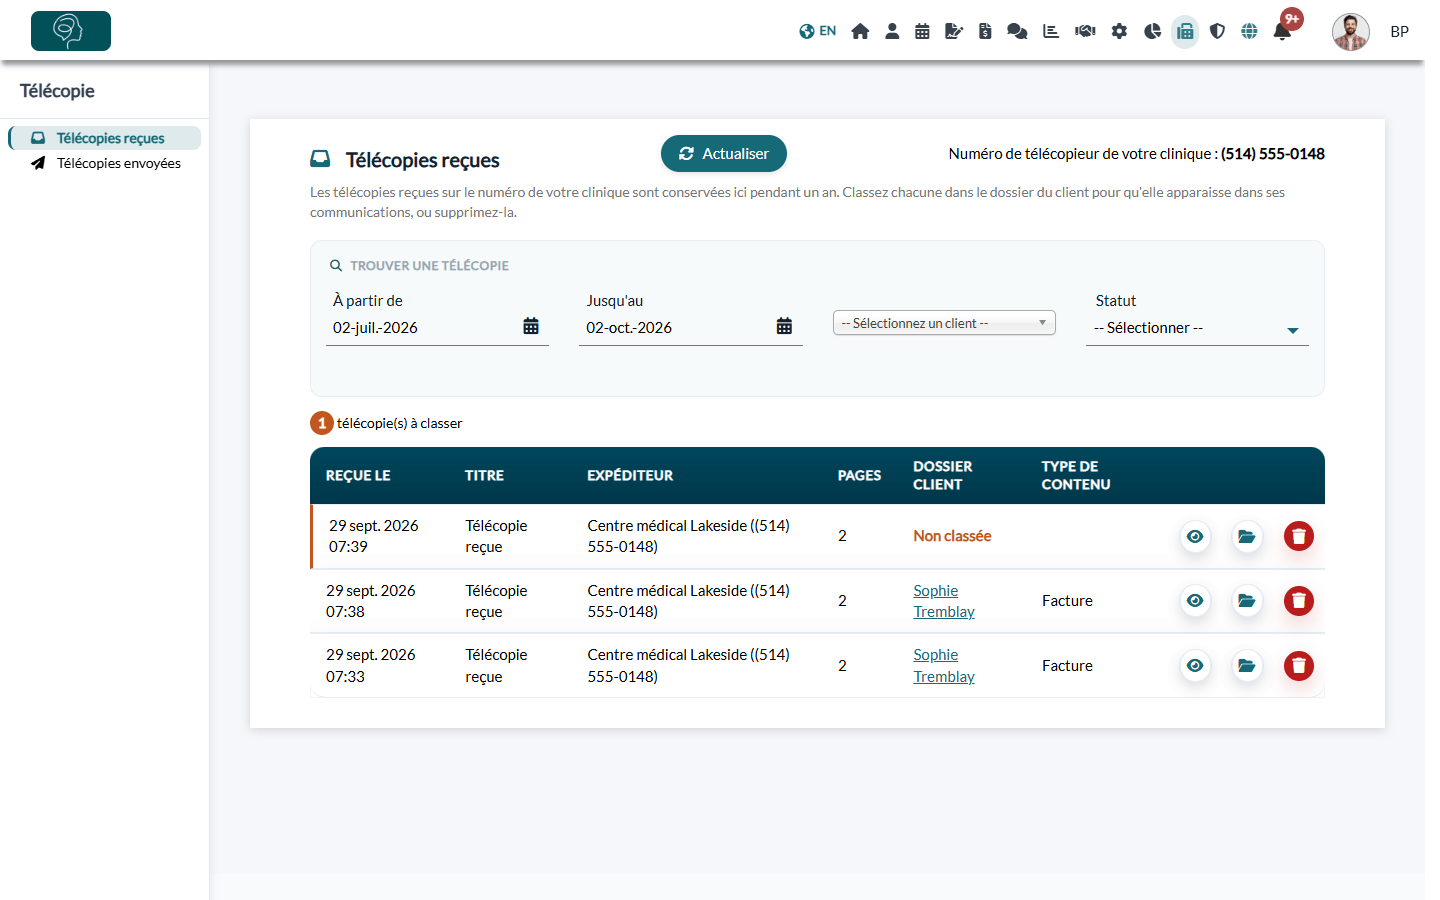Screen dimensions: 1440x900
Task: Click Facture in the 07:33 row
Action: (1067, 666)
